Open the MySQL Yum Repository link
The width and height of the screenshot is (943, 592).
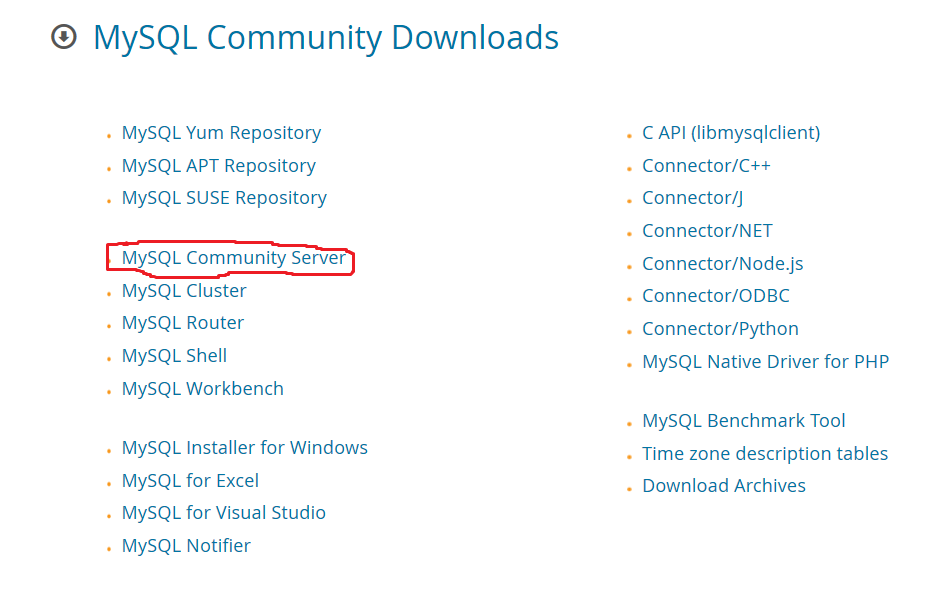pyautogui.click(x=221, y=133)
